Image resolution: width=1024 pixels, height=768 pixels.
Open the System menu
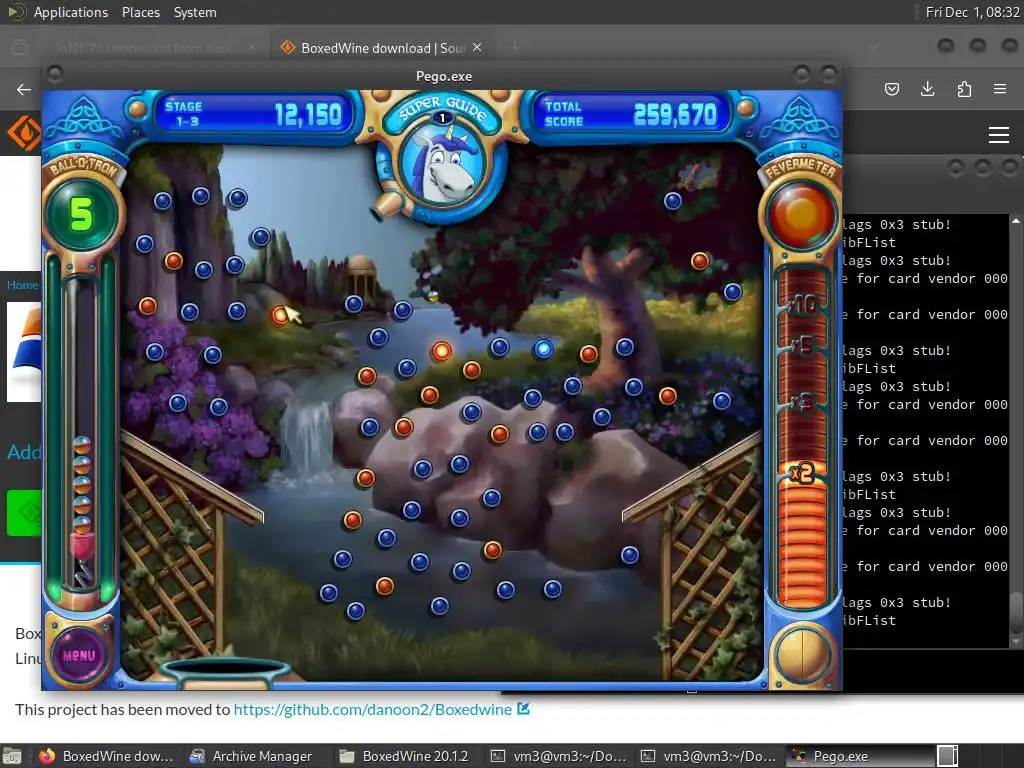coord(195,12)
